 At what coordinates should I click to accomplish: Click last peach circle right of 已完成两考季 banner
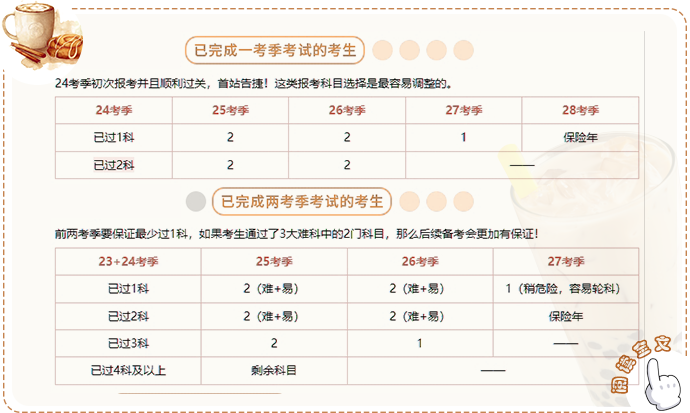464,201
